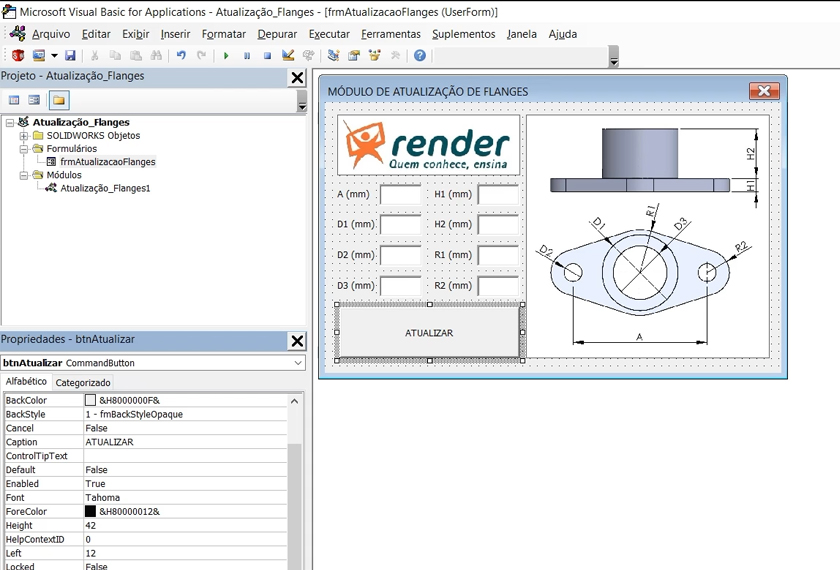Select the Atualização_Flanges1 module
Viewport: 840px width, 570px height.
coord(104,188)
